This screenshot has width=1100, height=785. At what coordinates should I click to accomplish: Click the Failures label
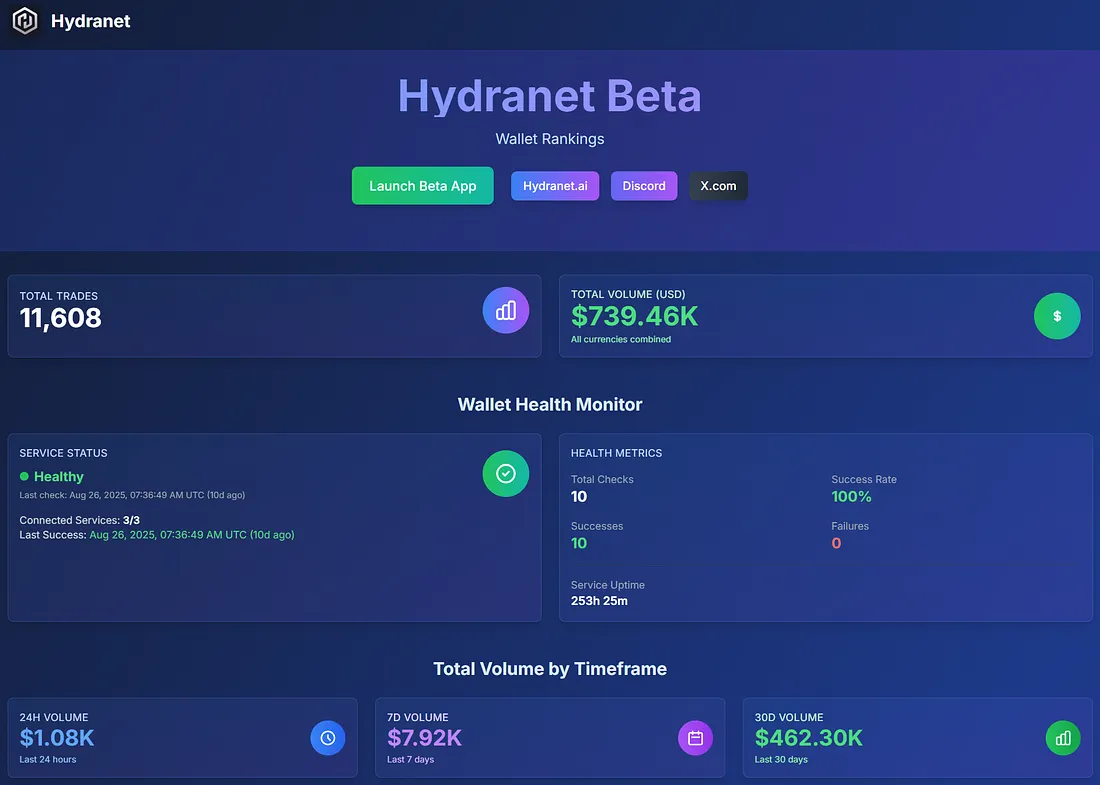click(x=850, y=526)
